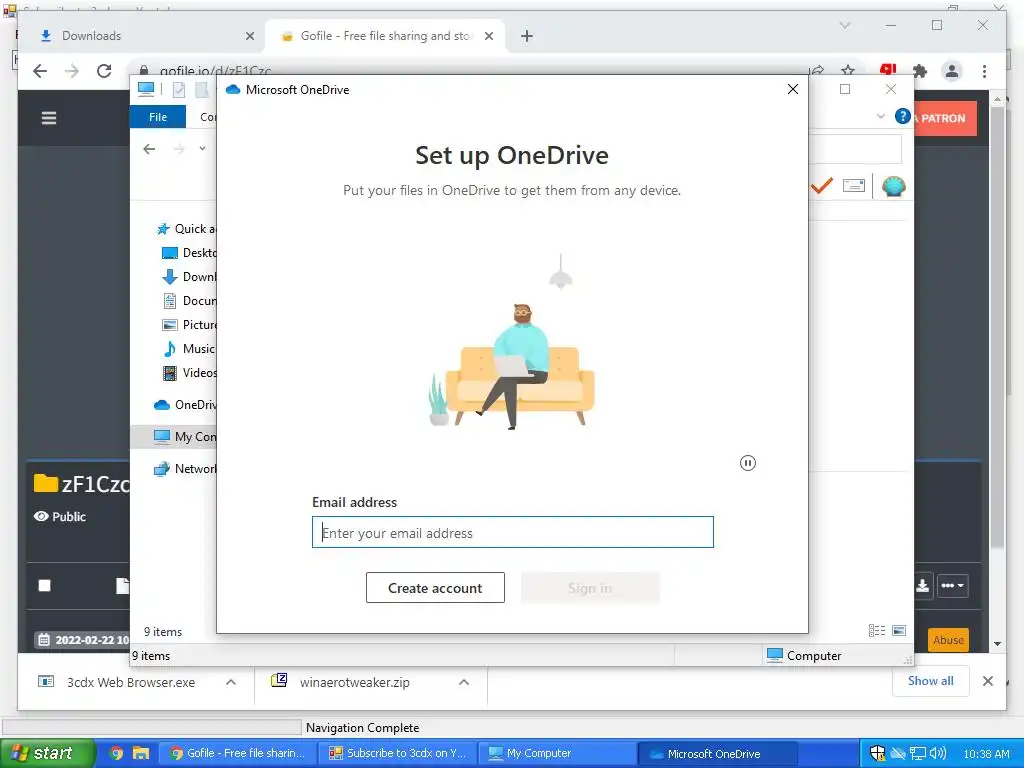Close the Chrome downloads bar

[x=988, y=681]
